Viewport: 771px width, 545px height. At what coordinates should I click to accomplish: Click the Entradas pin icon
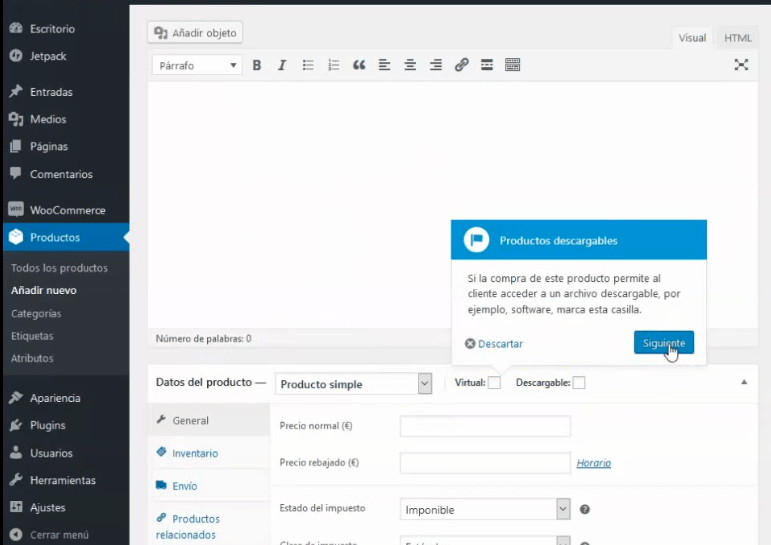tap(16, 91)
